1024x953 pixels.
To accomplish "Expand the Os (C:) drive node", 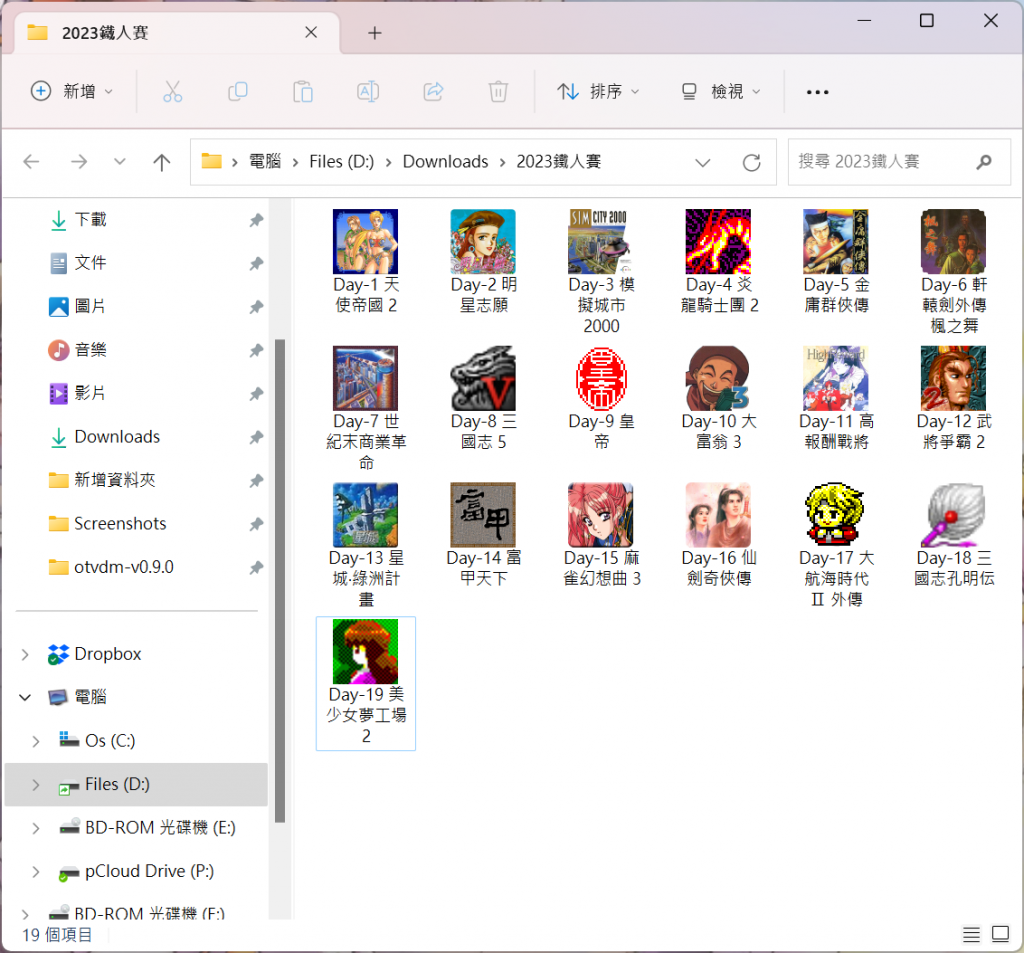I will [36, 741].
